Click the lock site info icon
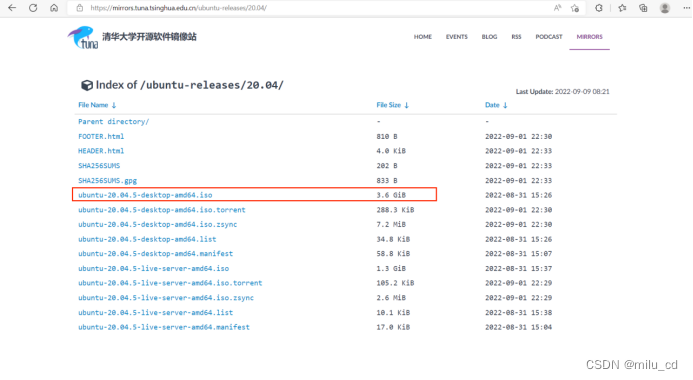This screenshot has width=693, height=380. click(x=80, y=8)
